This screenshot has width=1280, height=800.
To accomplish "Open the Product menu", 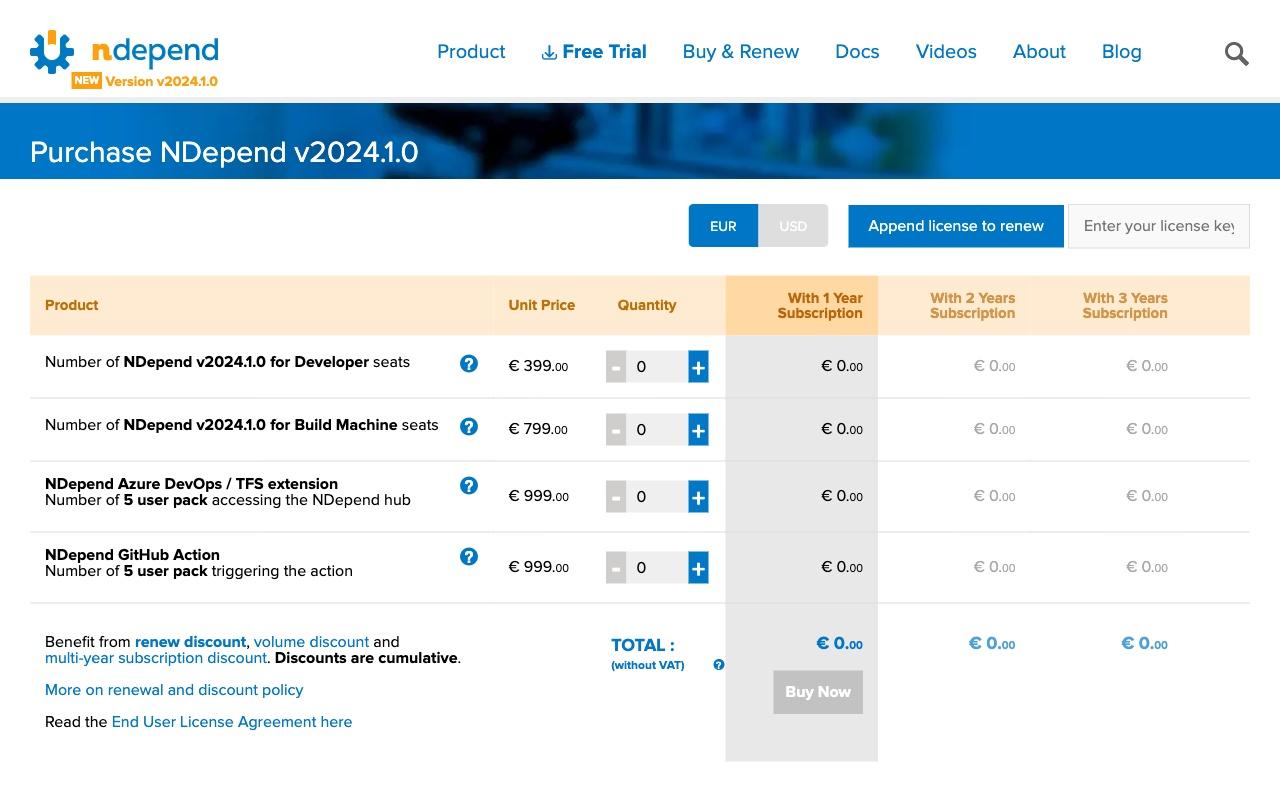I will [471, 52].
